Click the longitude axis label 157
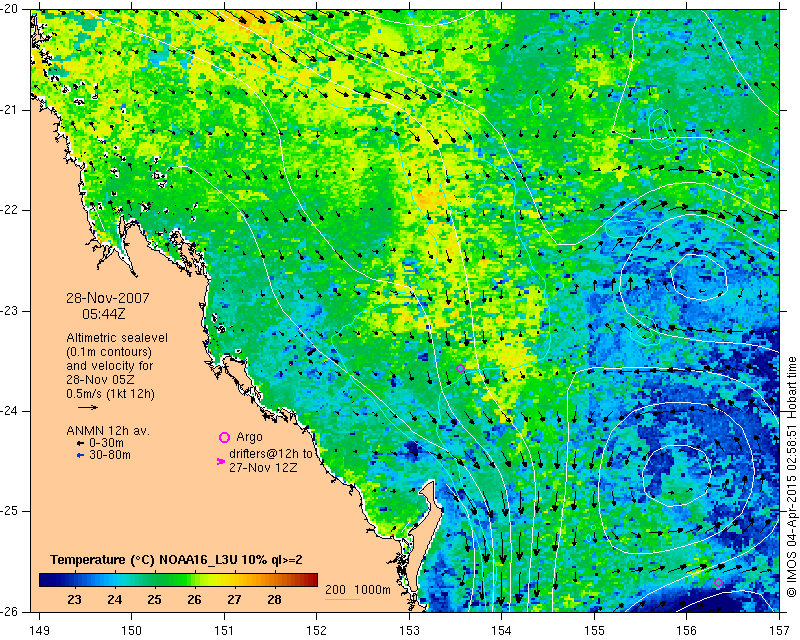 [780, 631]
